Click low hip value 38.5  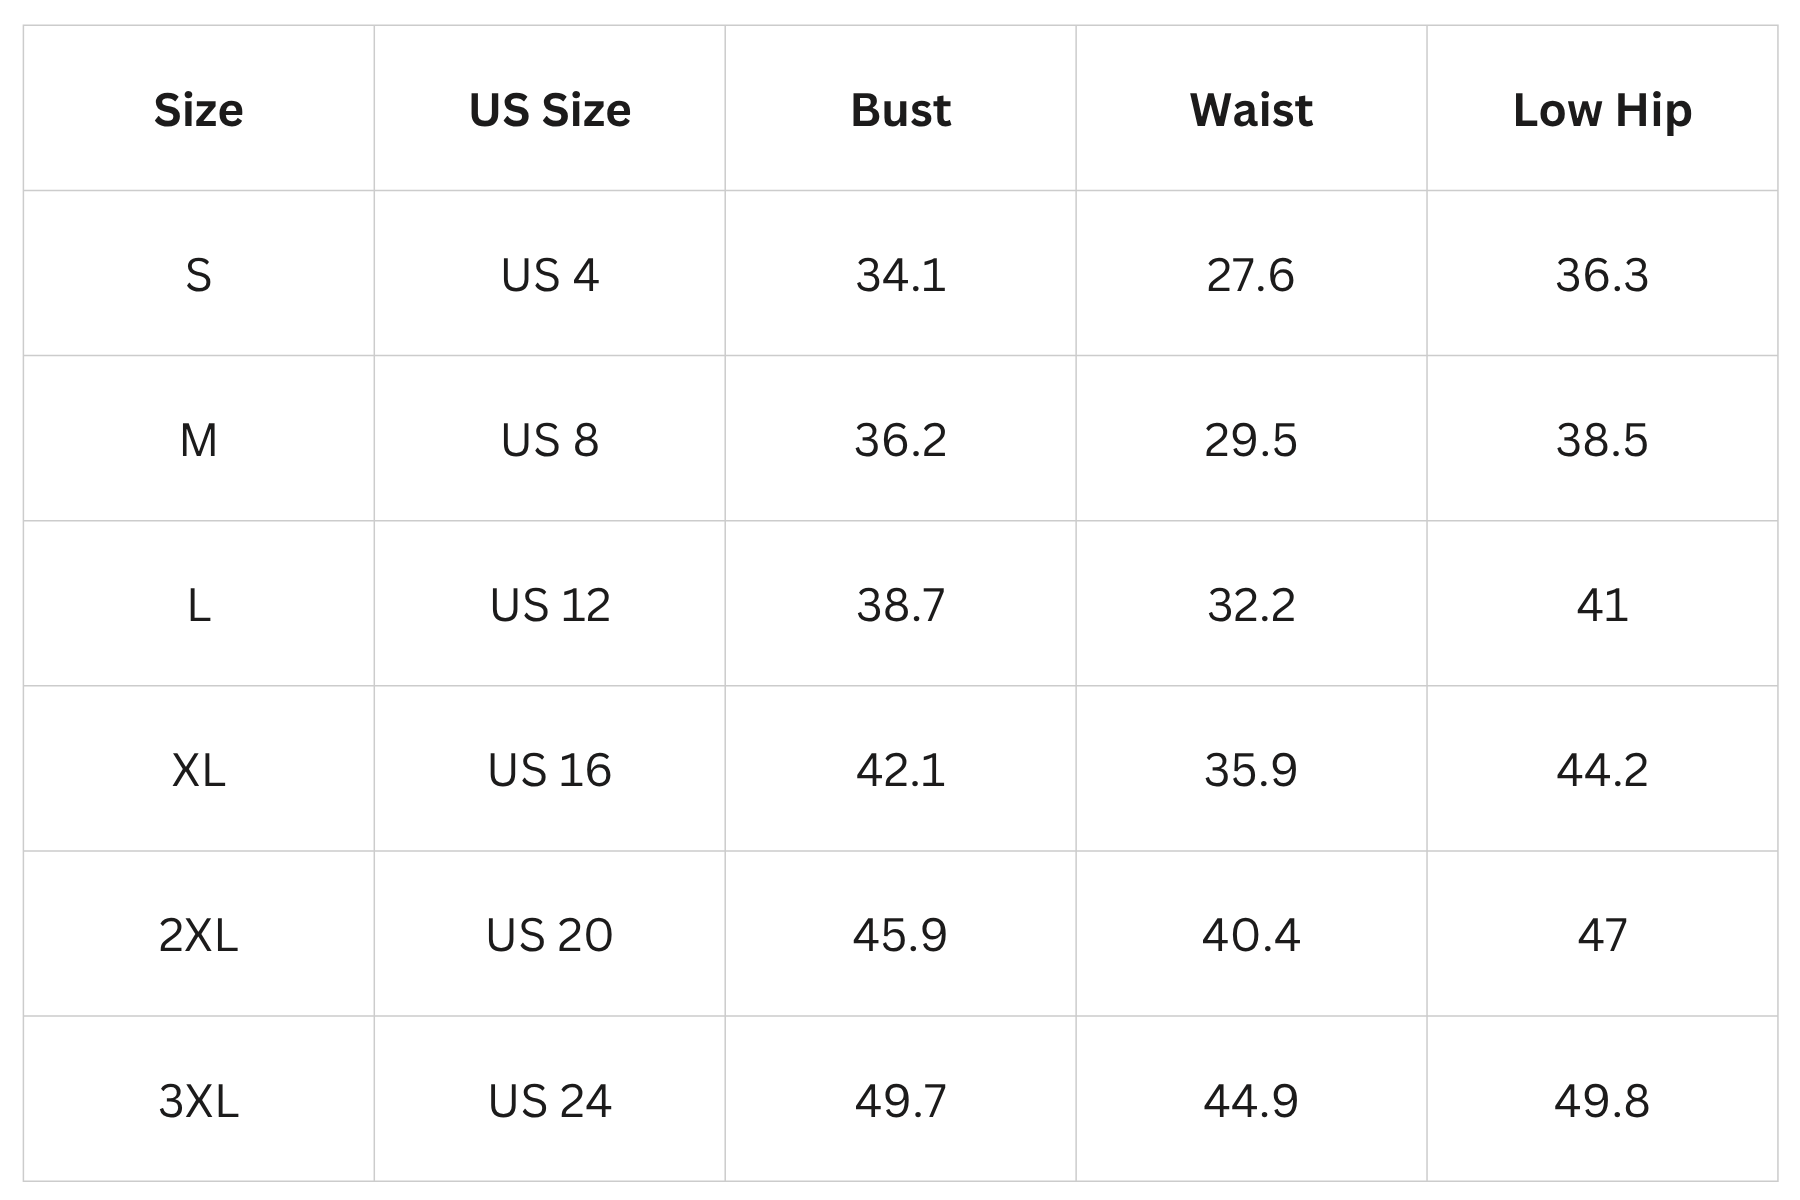(1602, 440)
